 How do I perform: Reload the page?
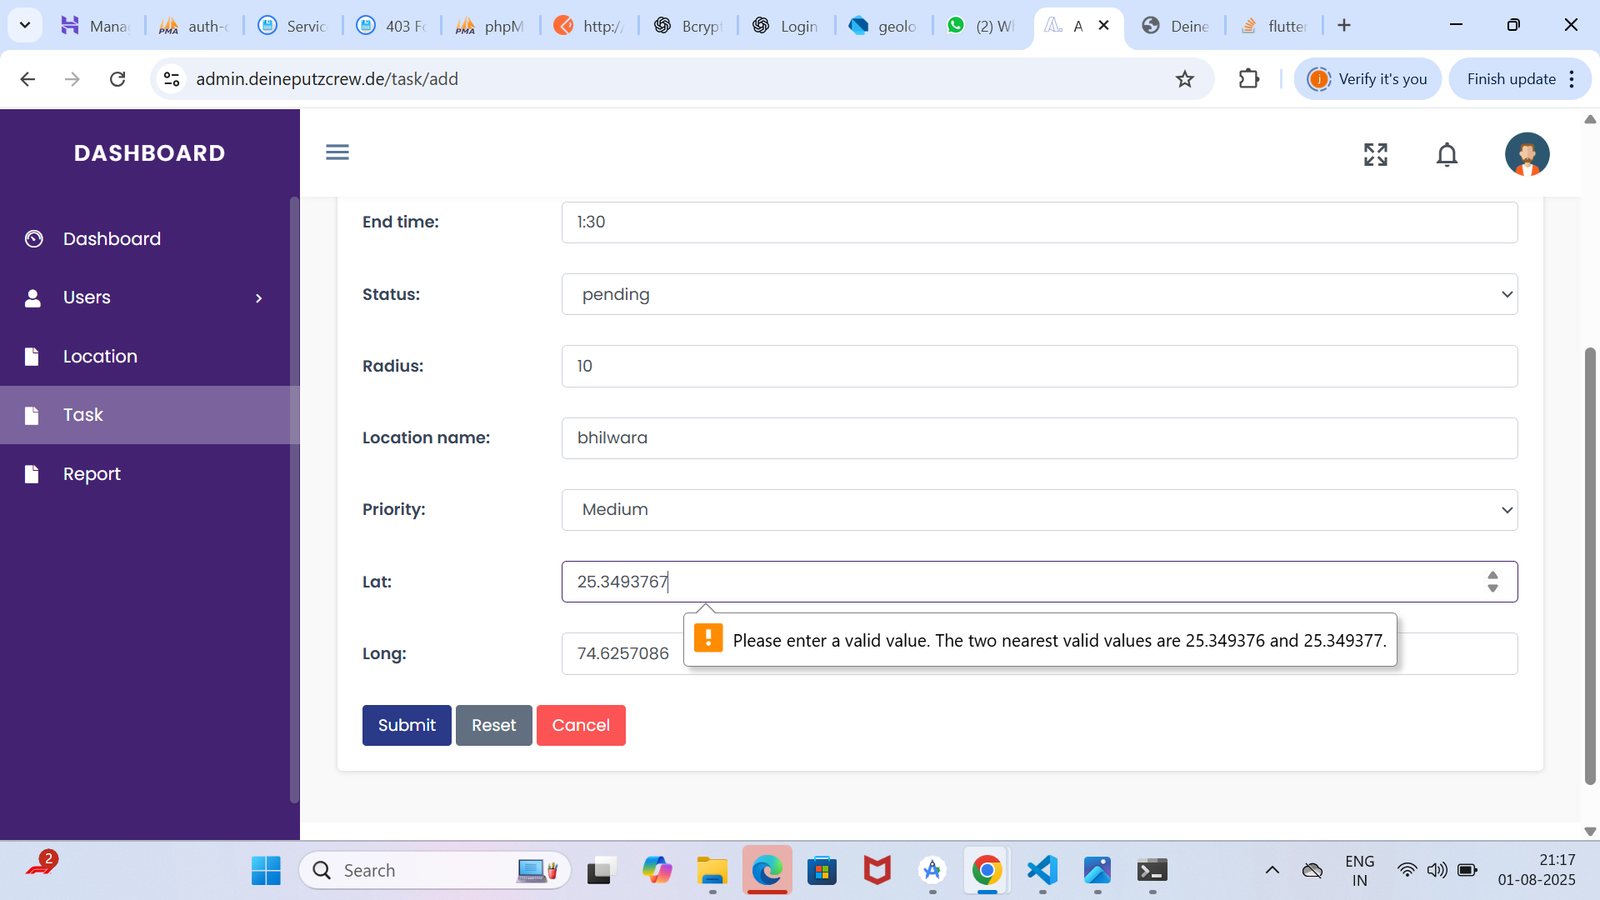118,79
